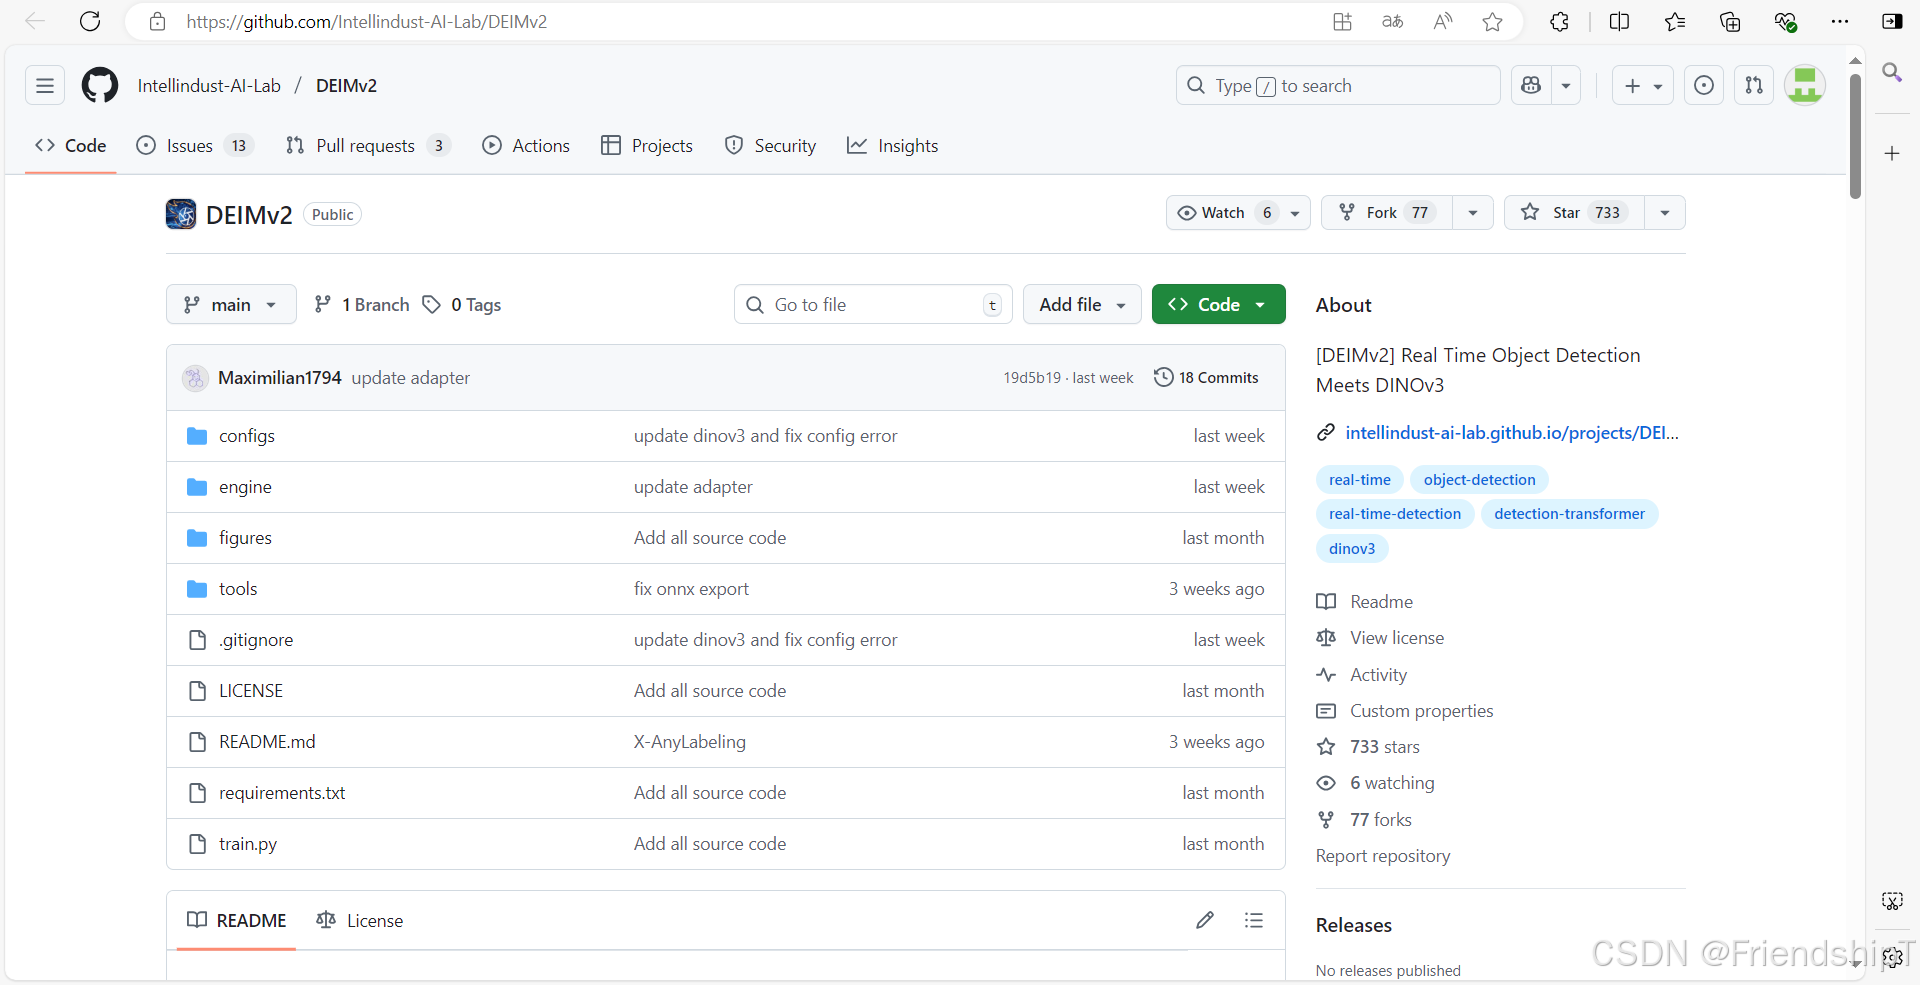
Task: Edit the README with pencil icon
Action: tap(1205, 920)
